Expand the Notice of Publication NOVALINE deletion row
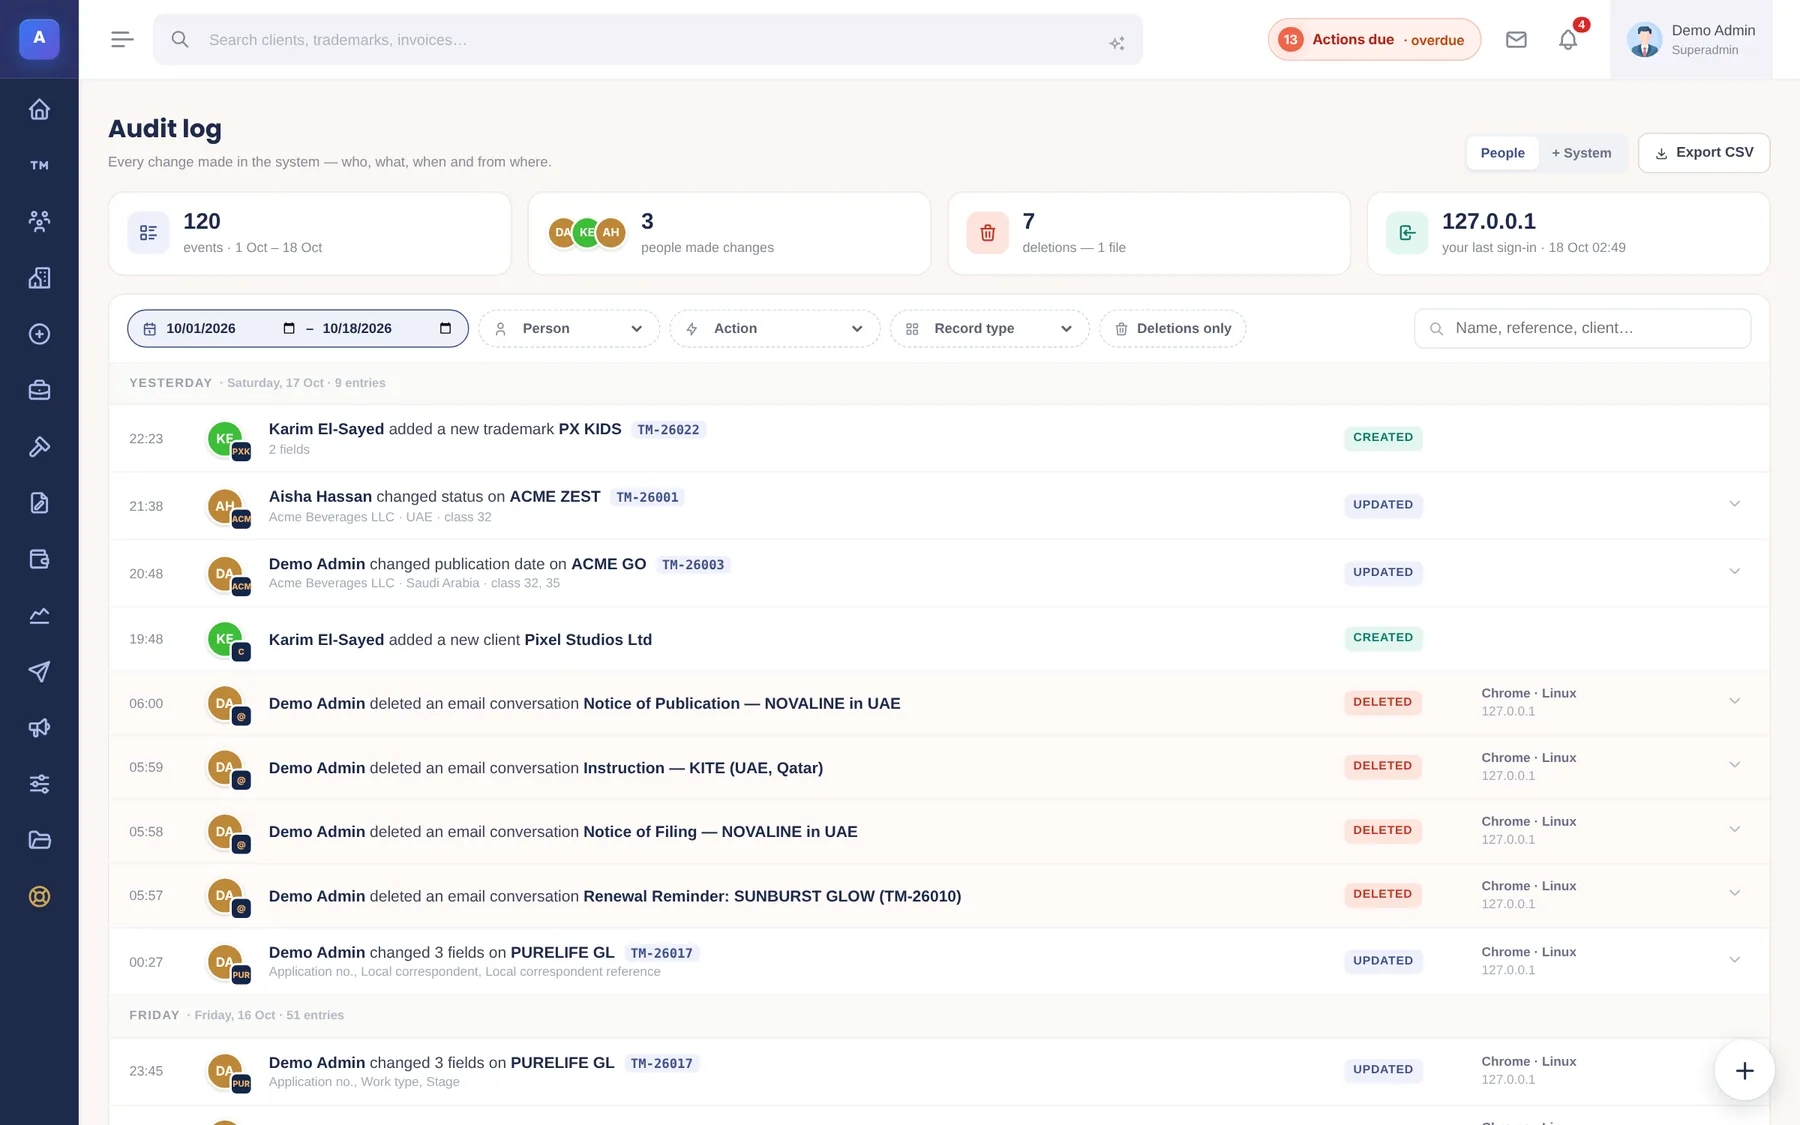 [x=1735, y=701]
